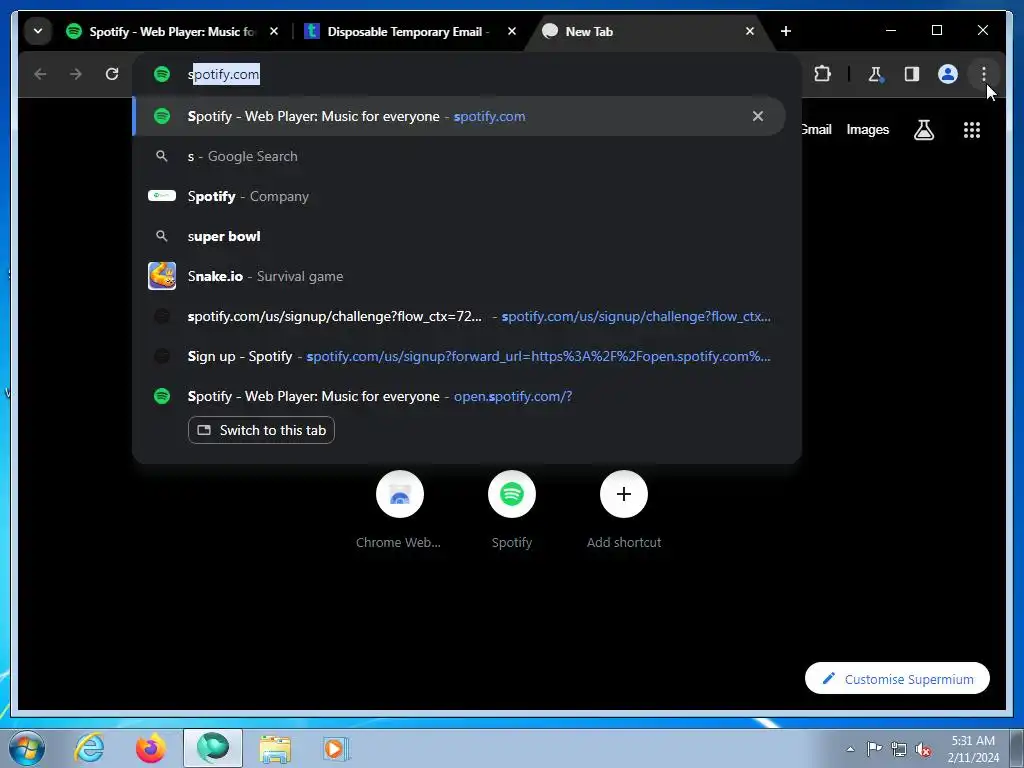Click the address bar showing spotify.com
1024x768 pixels.
(x=466, y=74)
